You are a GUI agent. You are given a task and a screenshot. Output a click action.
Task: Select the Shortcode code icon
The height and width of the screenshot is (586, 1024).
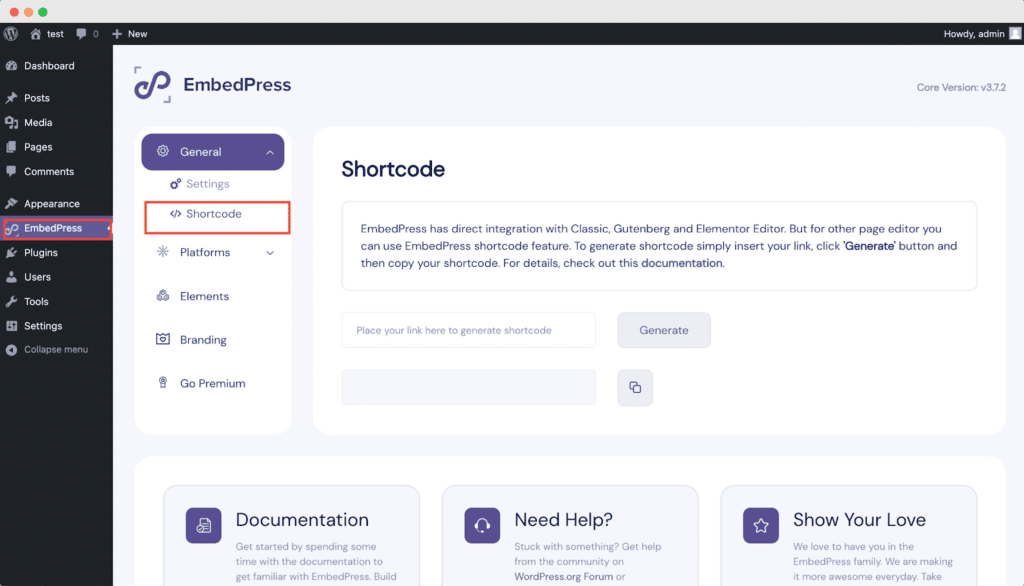(174, 212)
